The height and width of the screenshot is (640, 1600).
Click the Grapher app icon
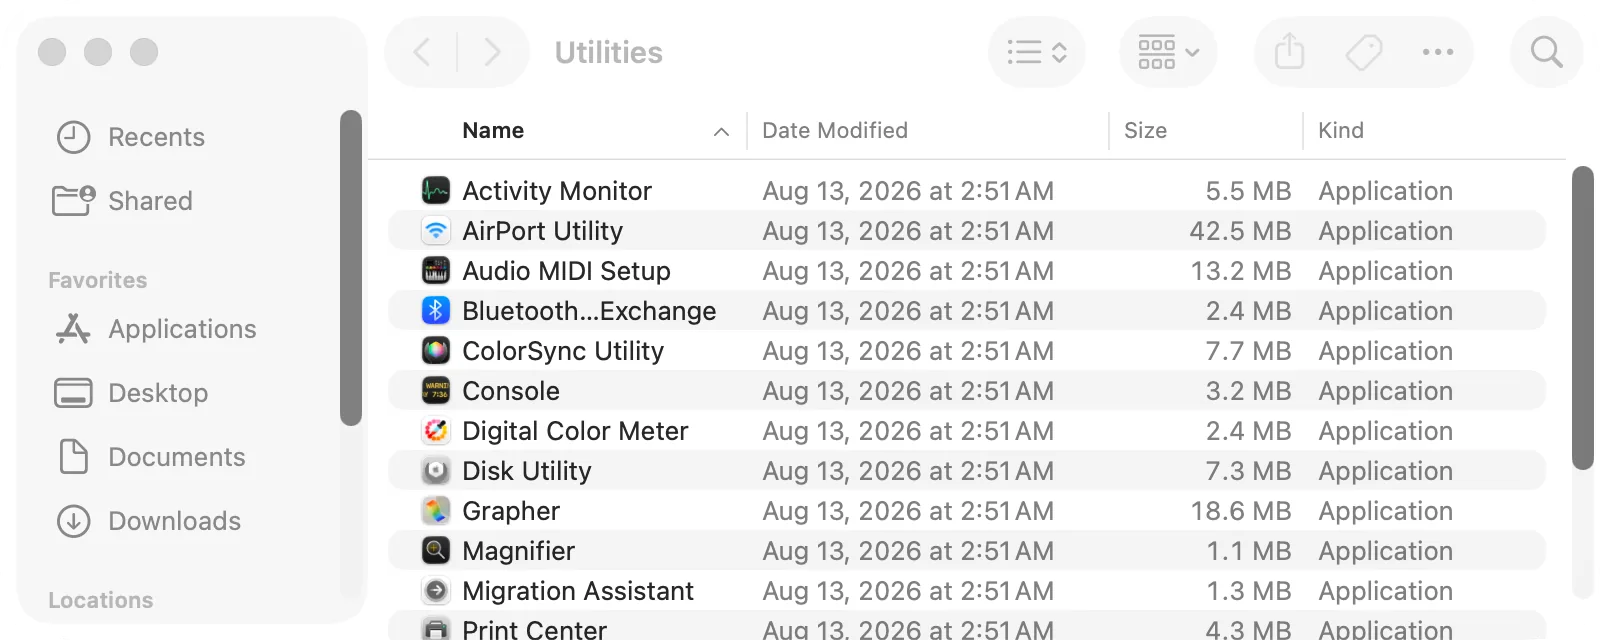click(x=435, y=510)
